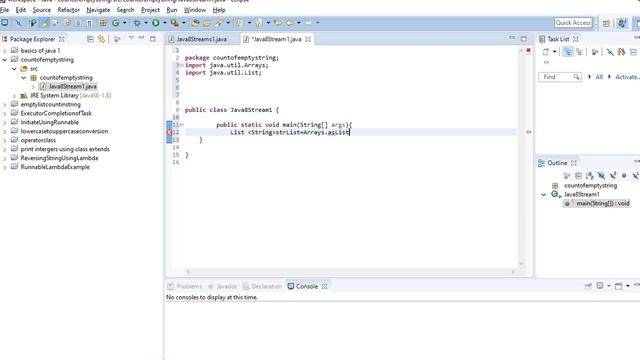The height and width of the screenshot is (360, 640).
Task: Click the Run External Tools toolbar icon
Action: tap(175, 23)
